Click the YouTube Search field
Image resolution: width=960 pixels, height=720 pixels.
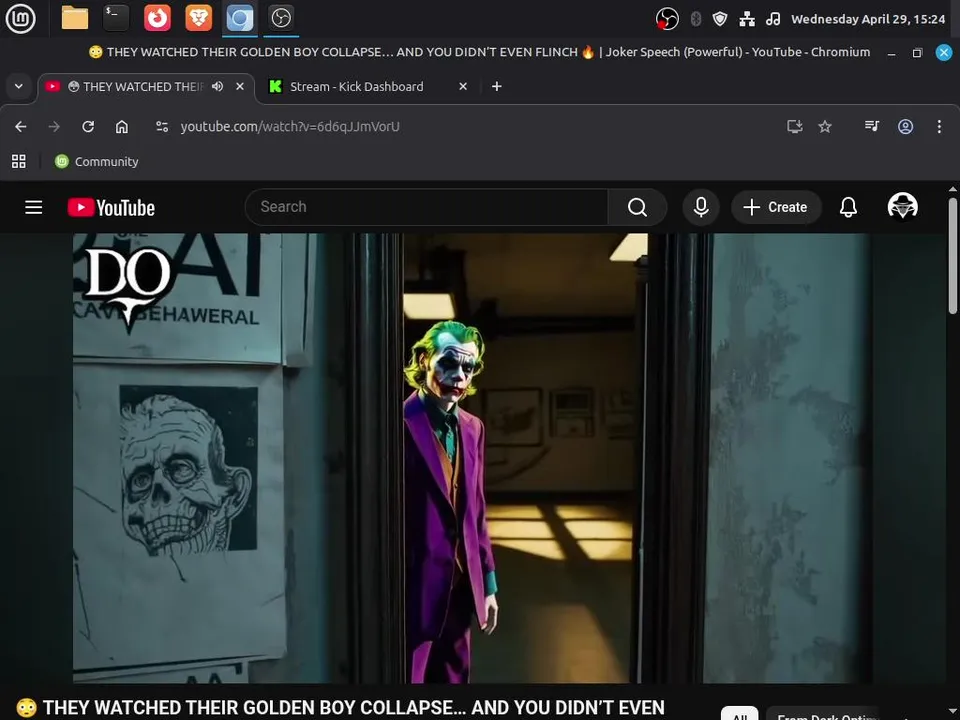tap(426, 207)
